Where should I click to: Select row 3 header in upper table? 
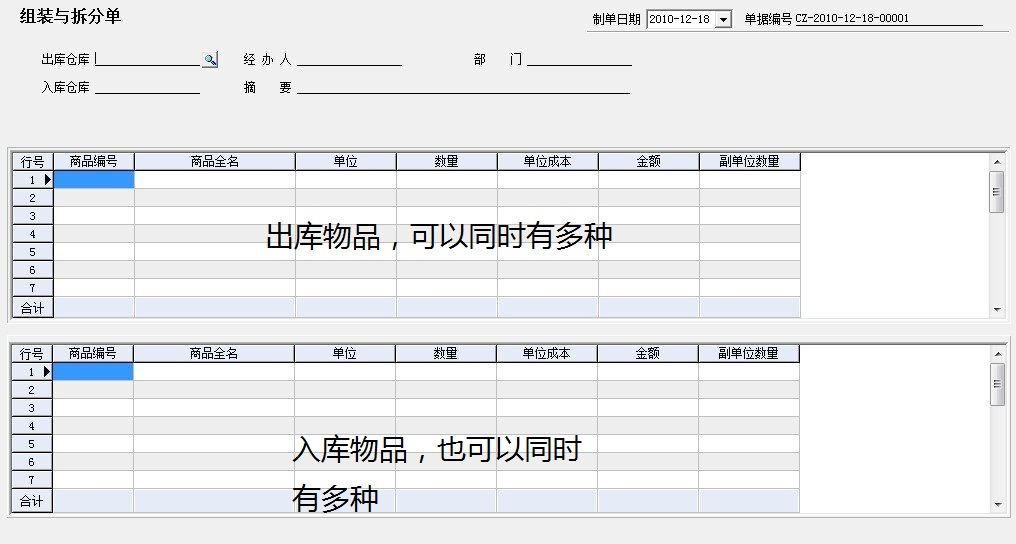click(32, 216)
